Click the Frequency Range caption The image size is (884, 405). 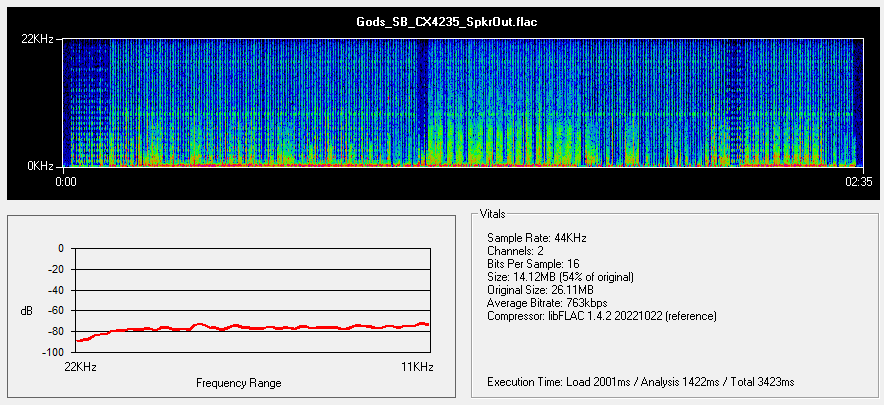pos(238,383)
